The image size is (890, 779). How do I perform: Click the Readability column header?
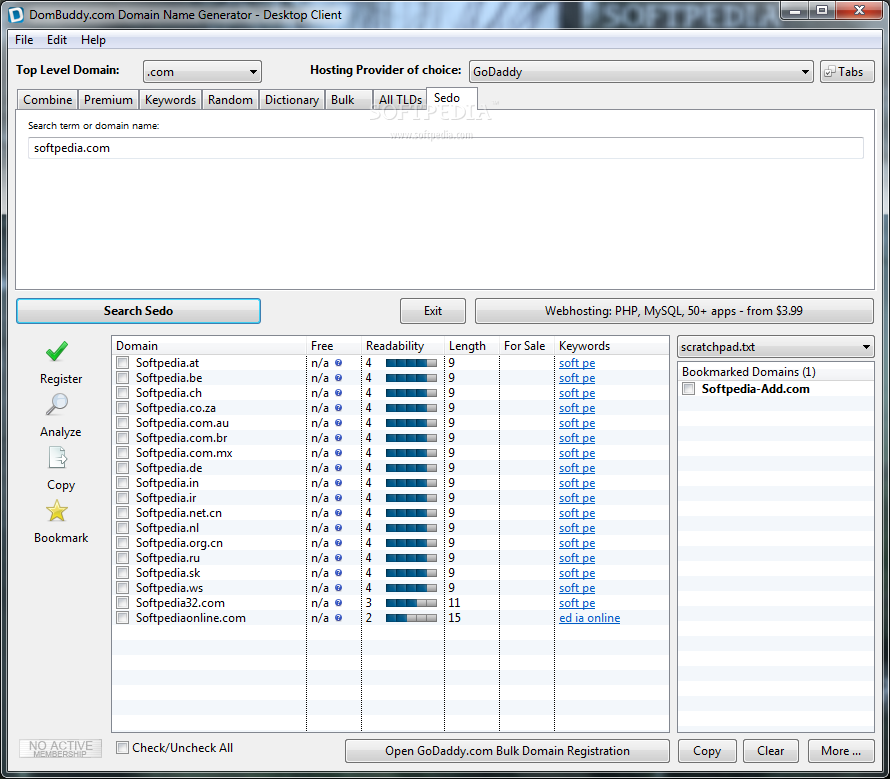[402, 346]
